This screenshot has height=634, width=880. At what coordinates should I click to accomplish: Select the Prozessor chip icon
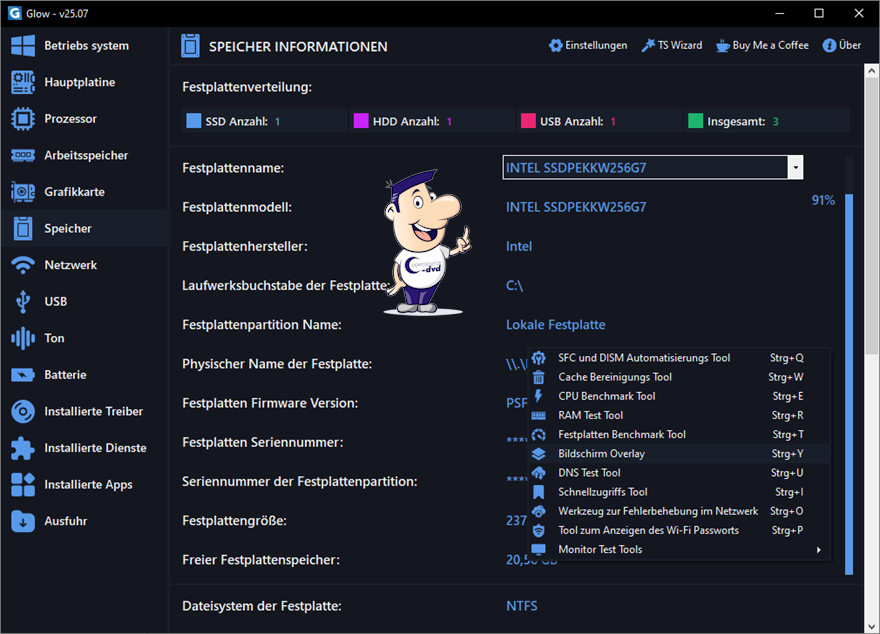point(22,119)
